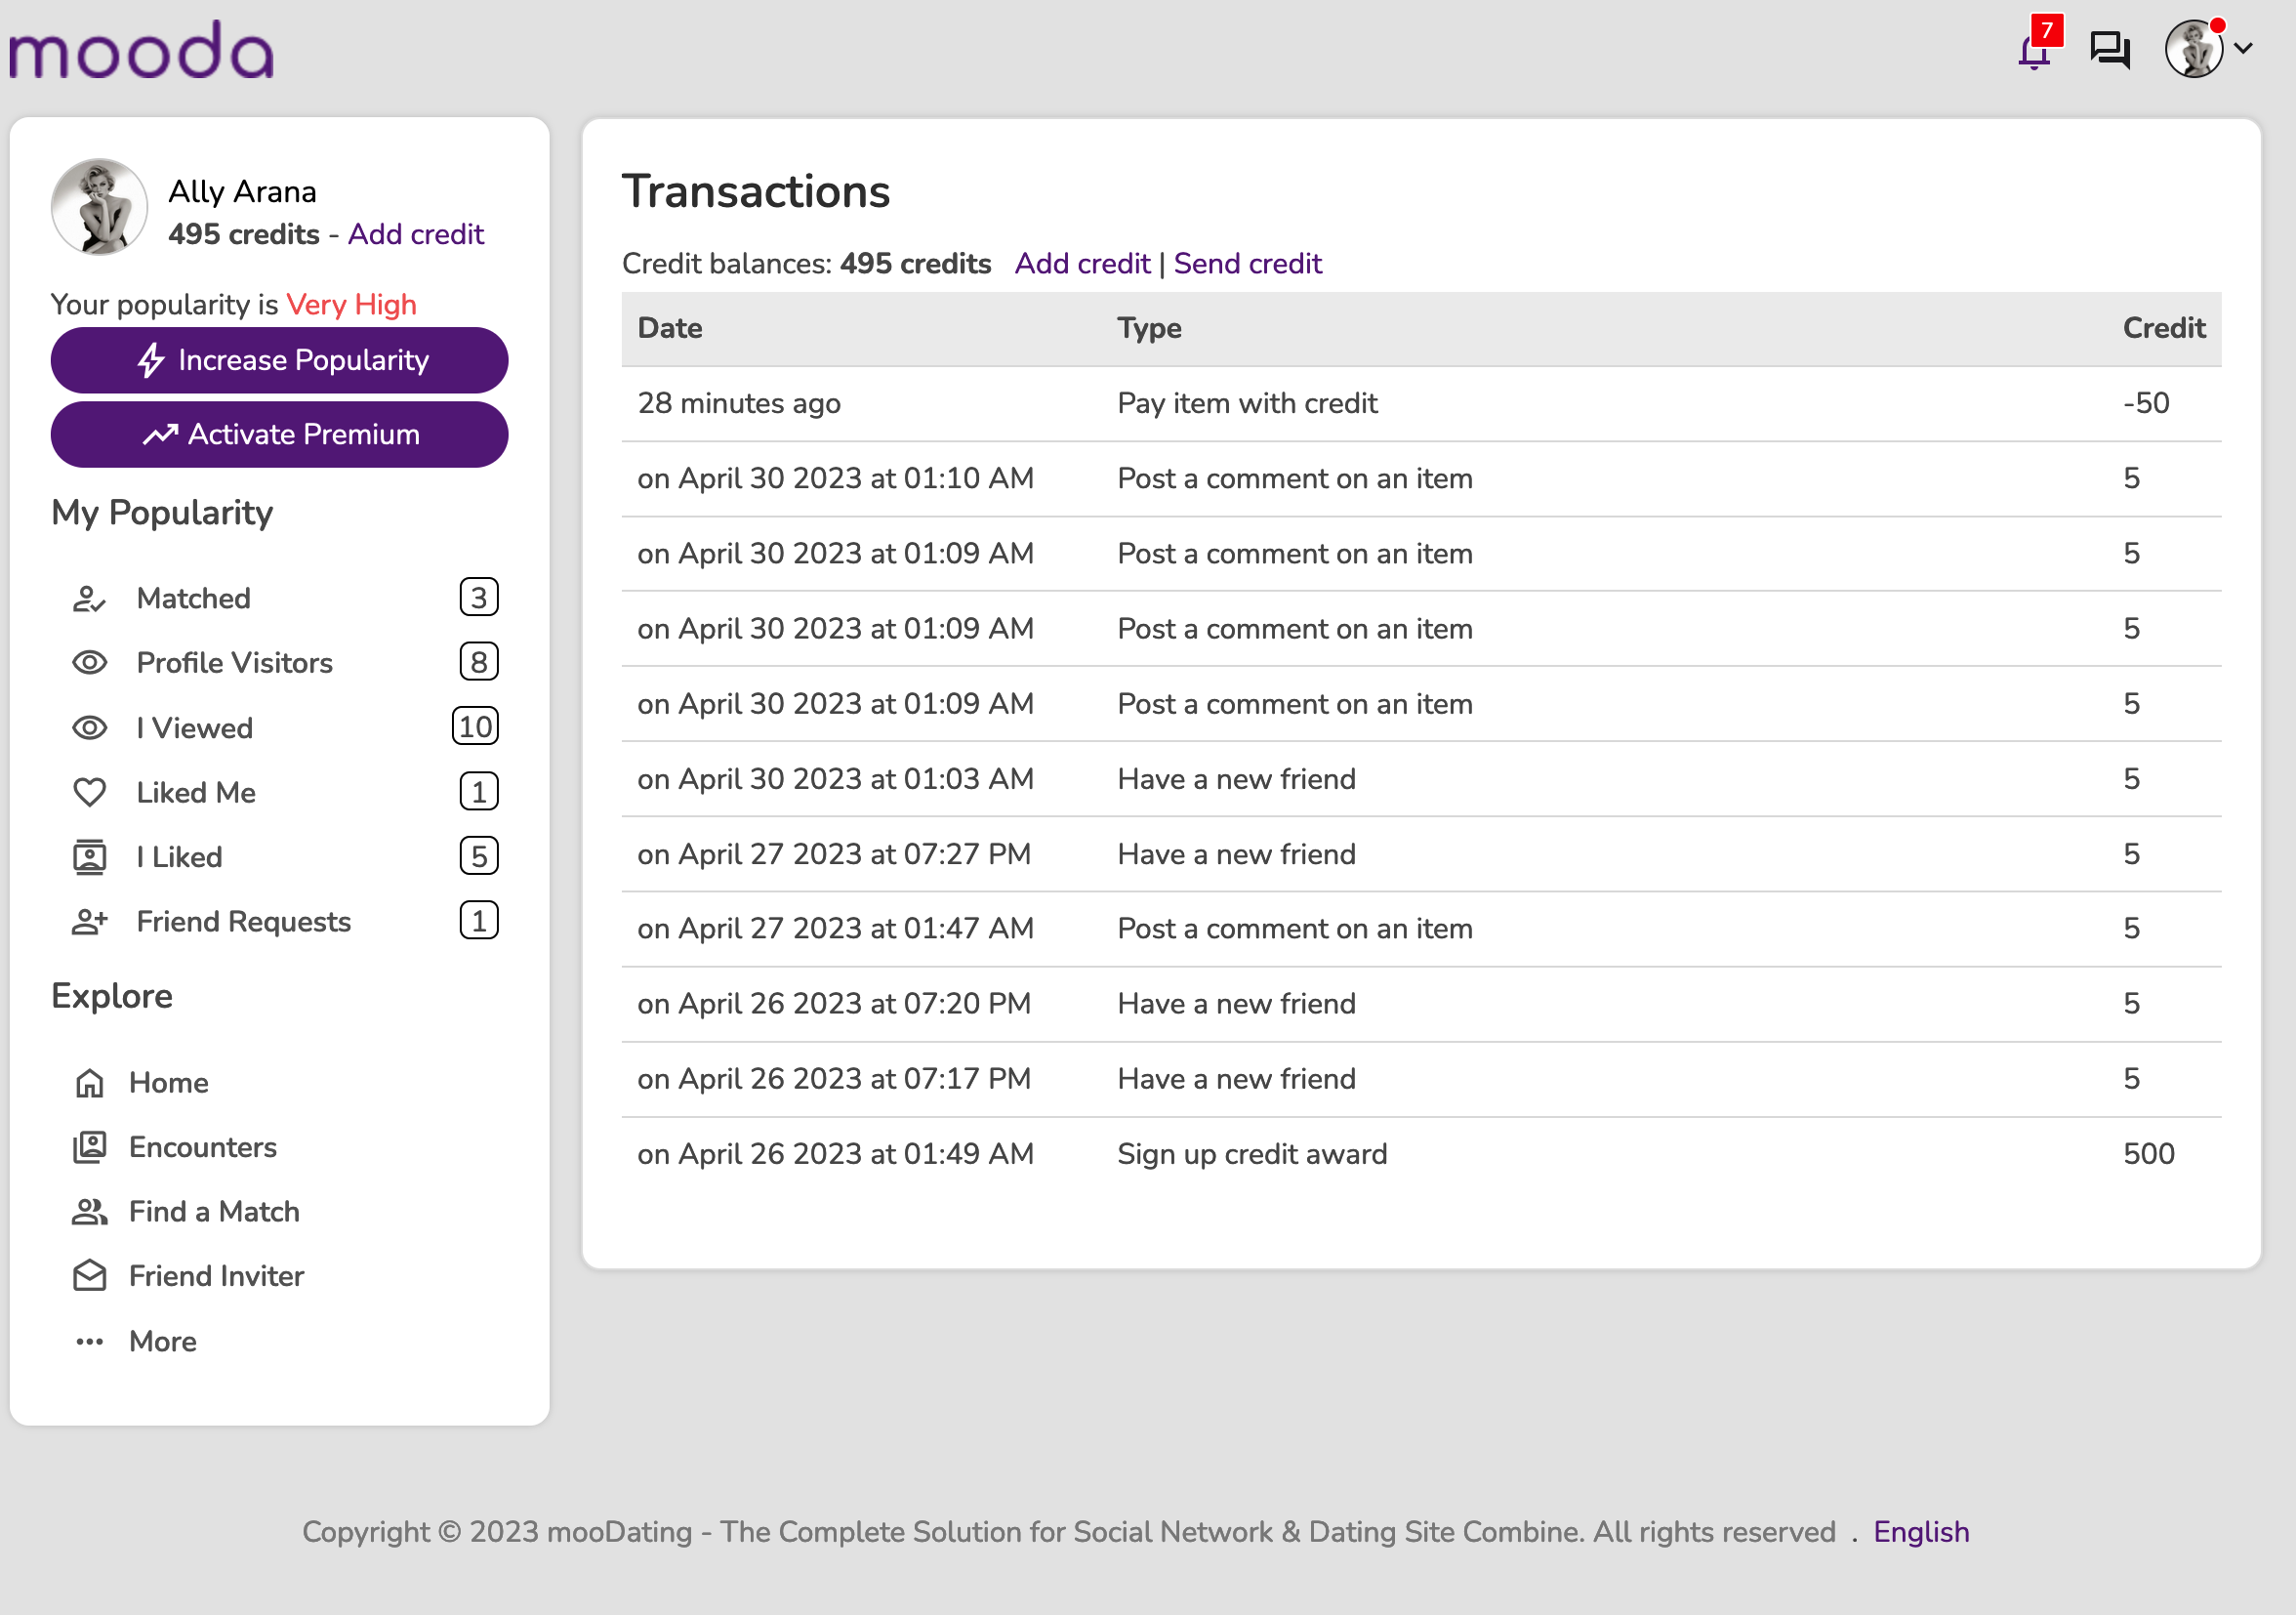Click the I Viewed eye icon

click(x=89, y=727)
